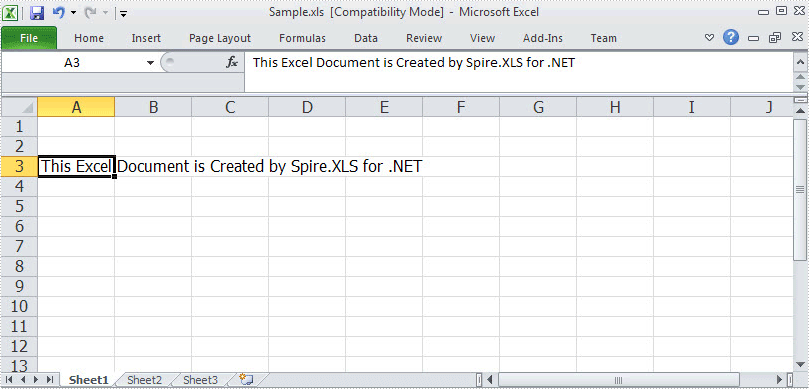Image resolution: width=809 pixels, height=389 pixels.
Task: Click the horizontal split box above vertical scrollbar
Action: [800, 100]
